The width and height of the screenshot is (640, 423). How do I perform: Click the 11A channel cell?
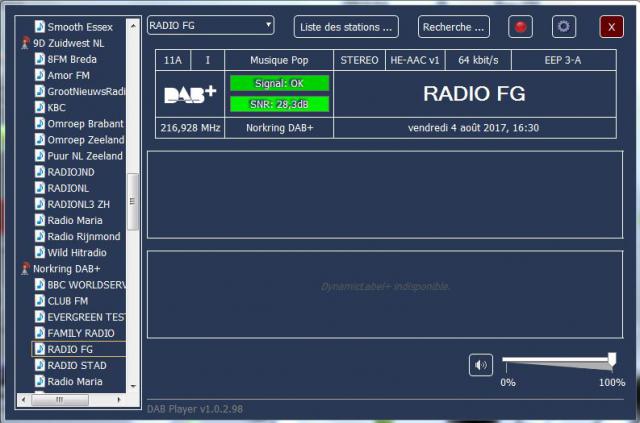pos(173,60)
